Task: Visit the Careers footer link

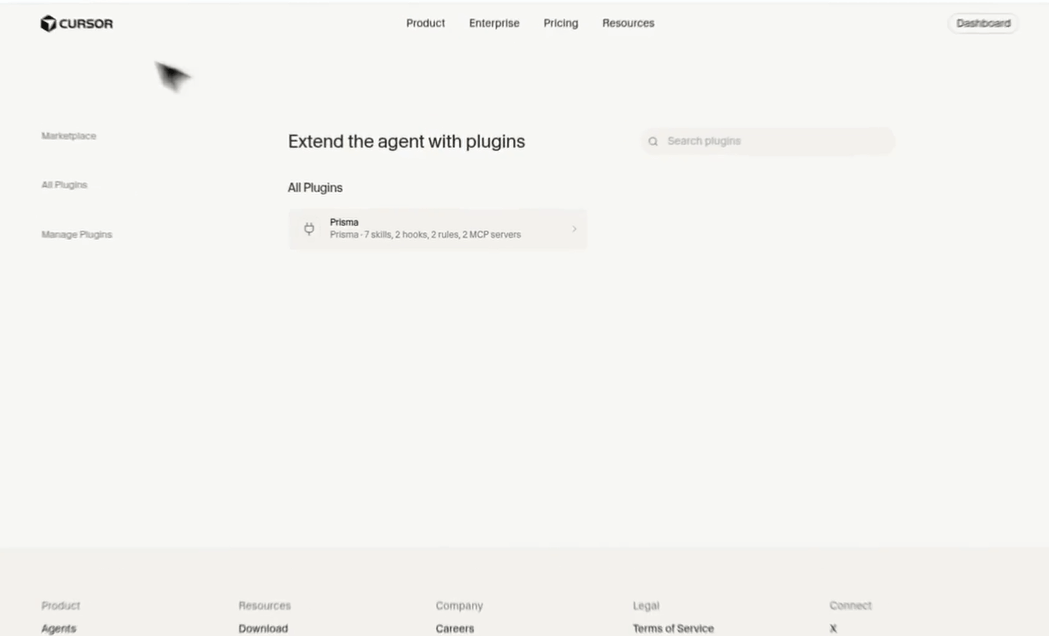Action: [x=455, y=629]
